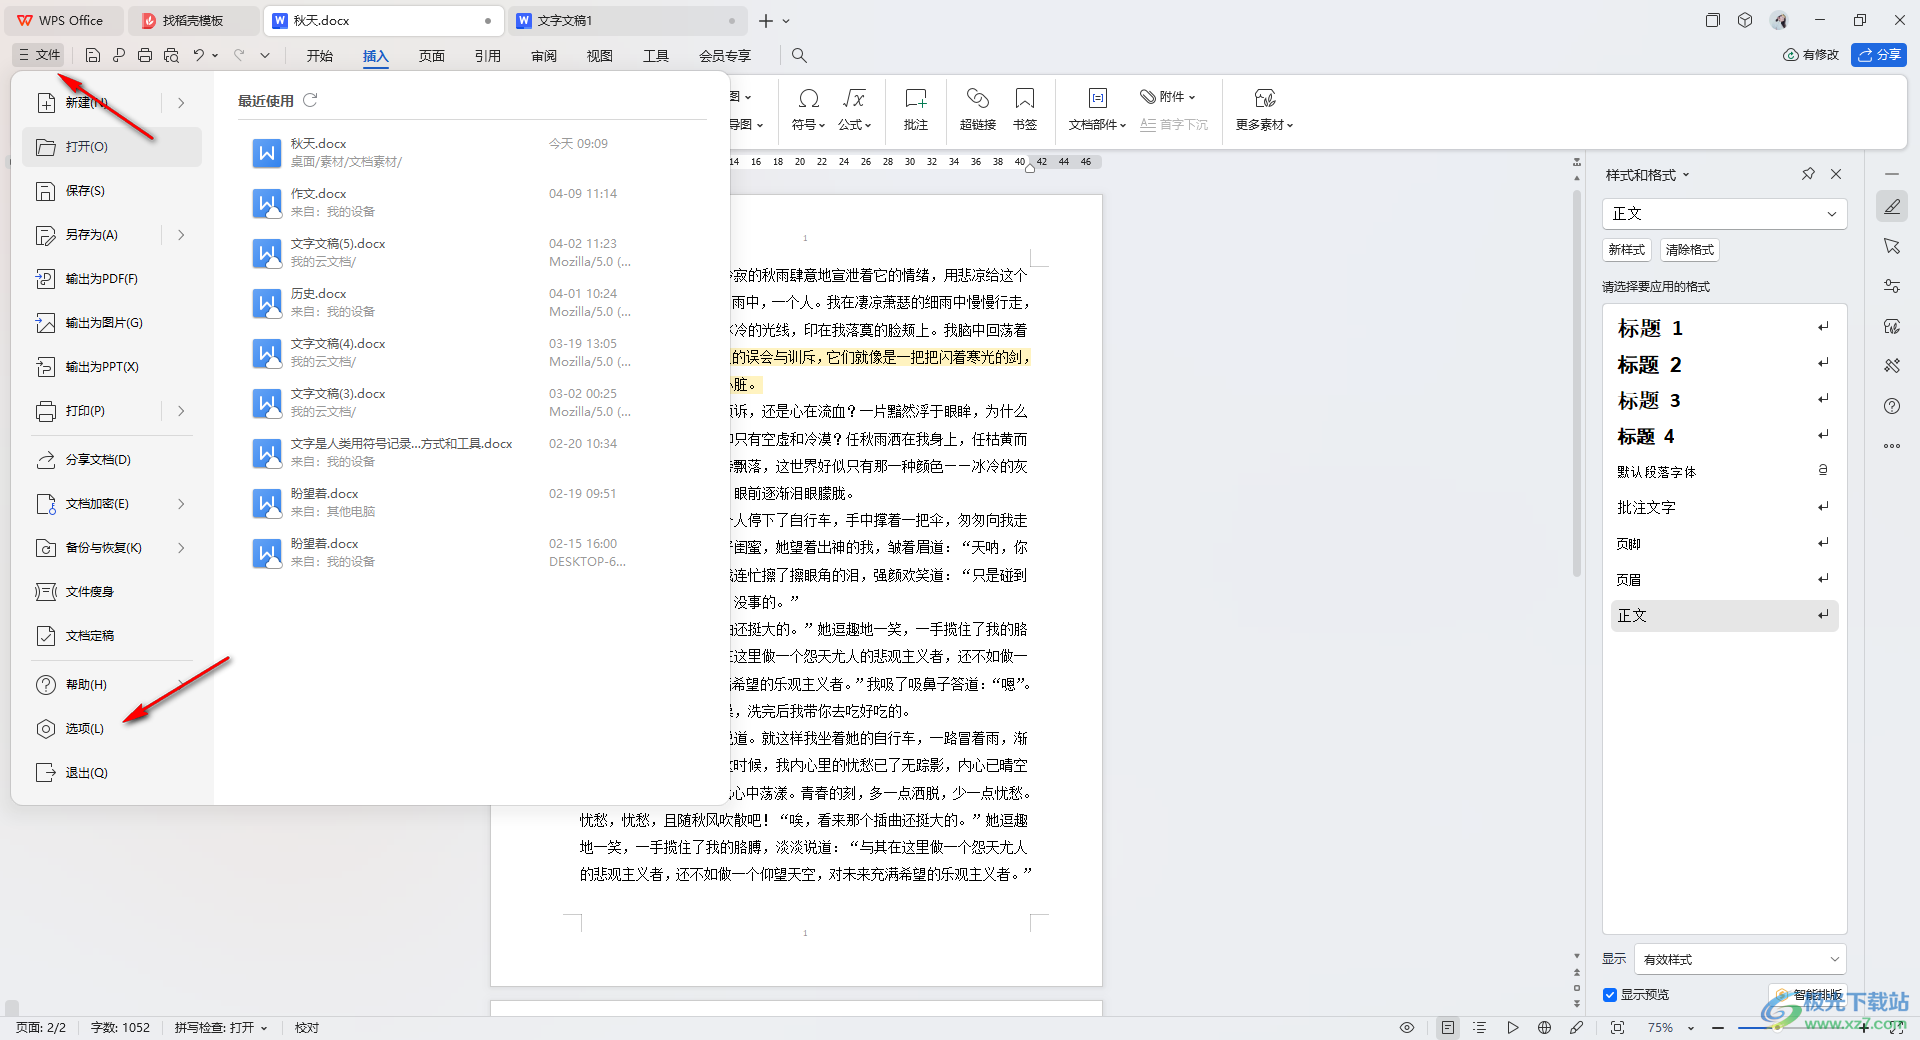Viewport: 1920px width, 1040px height.
Task: Expand the 另存为 submenu arrow
Action: click(181, 235)
